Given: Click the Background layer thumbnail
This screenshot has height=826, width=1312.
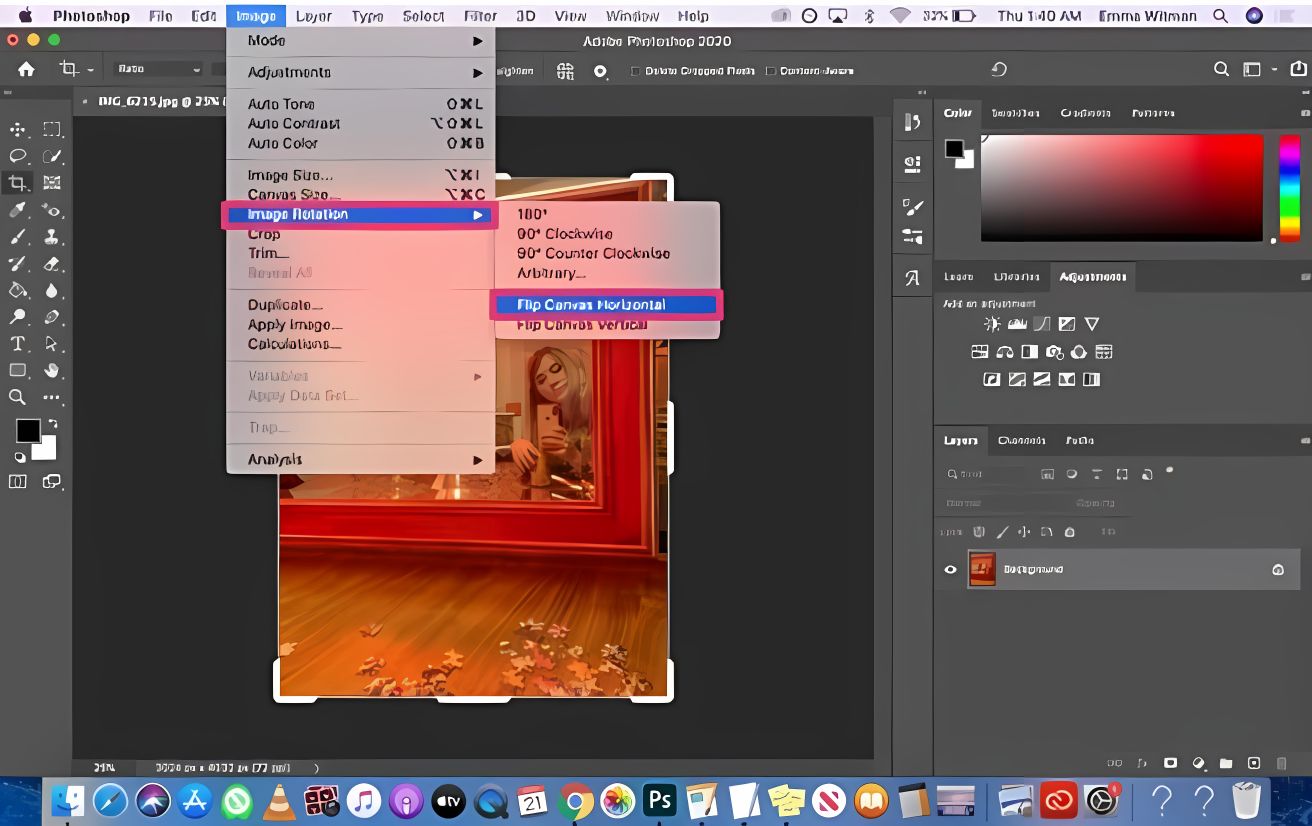Looking at the screenshot, I should click(981, 568).
